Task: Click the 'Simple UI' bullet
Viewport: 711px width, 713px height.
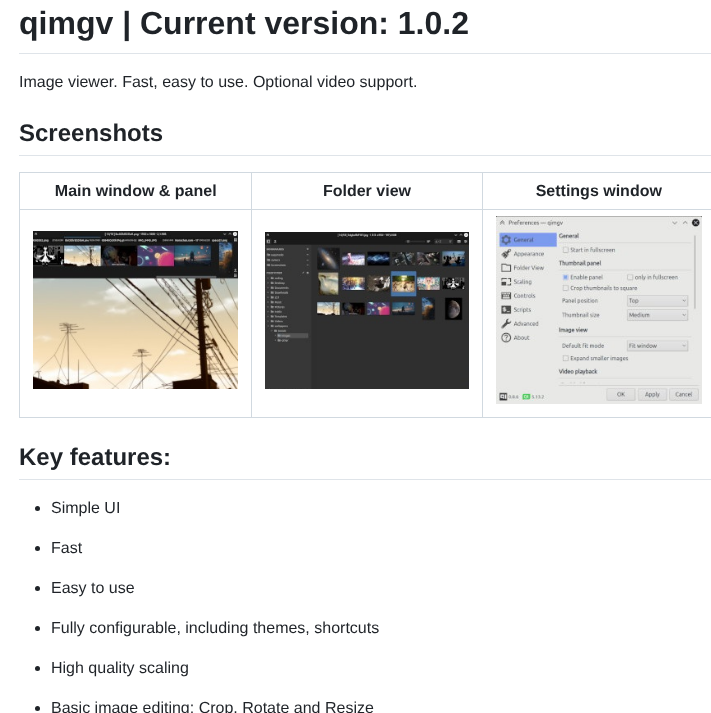Action: [85, 508]
